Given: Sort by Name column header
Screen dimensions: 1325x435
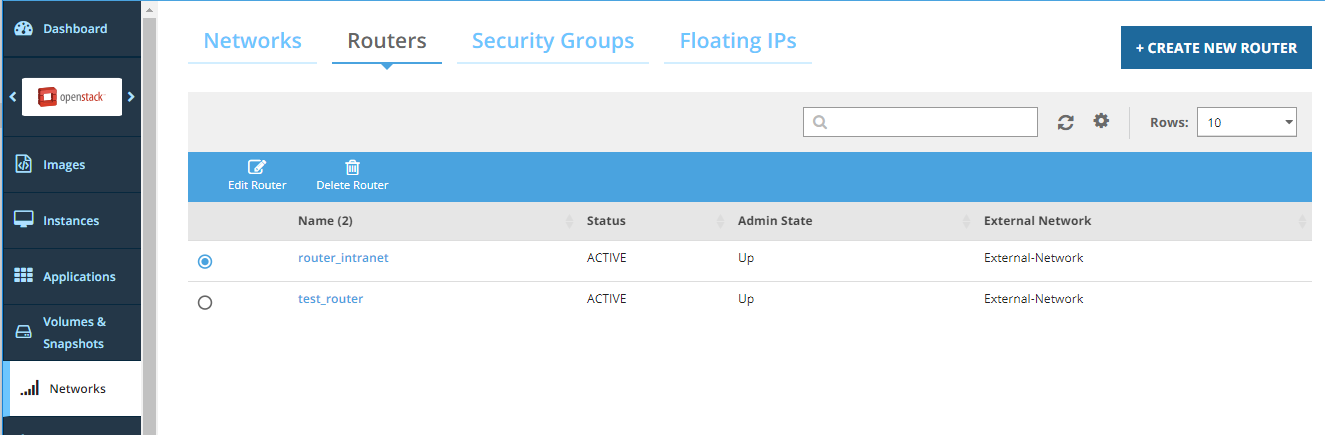Looking at the screenshot, I should [325, 221].
